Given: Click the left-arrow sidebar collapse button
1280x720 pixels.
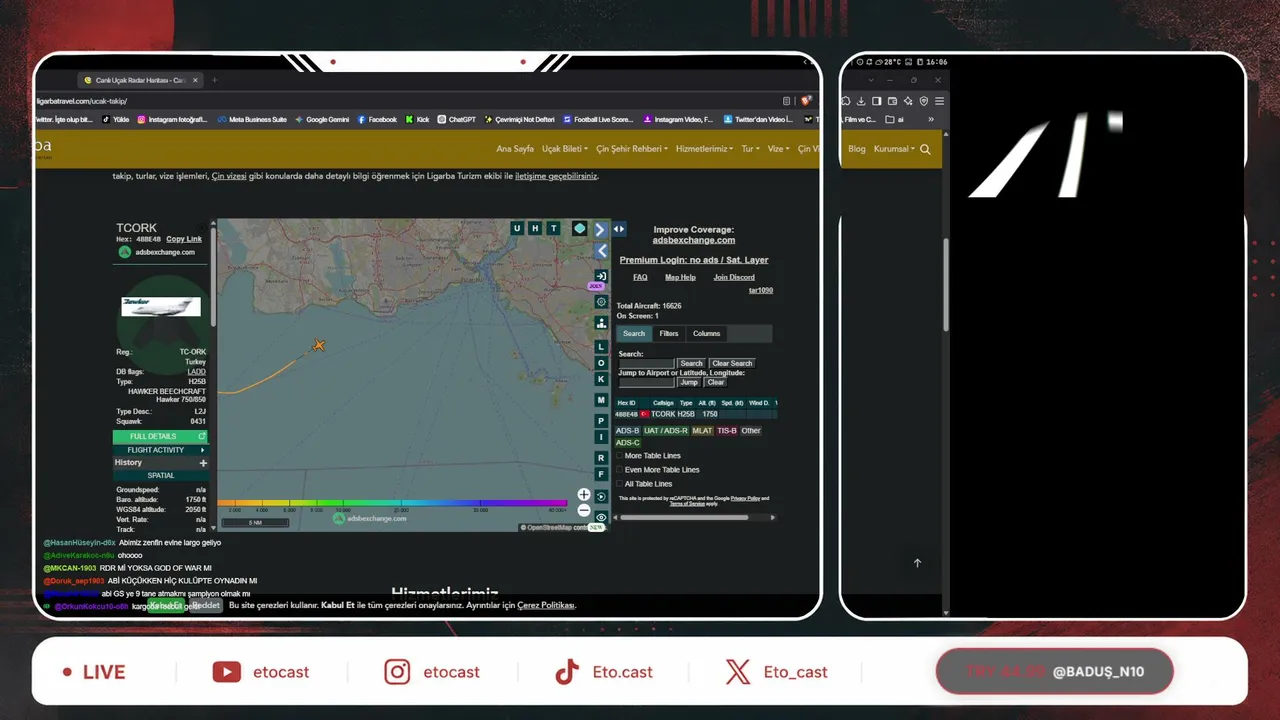Looking at the screenshot, I should click(601, 250).
